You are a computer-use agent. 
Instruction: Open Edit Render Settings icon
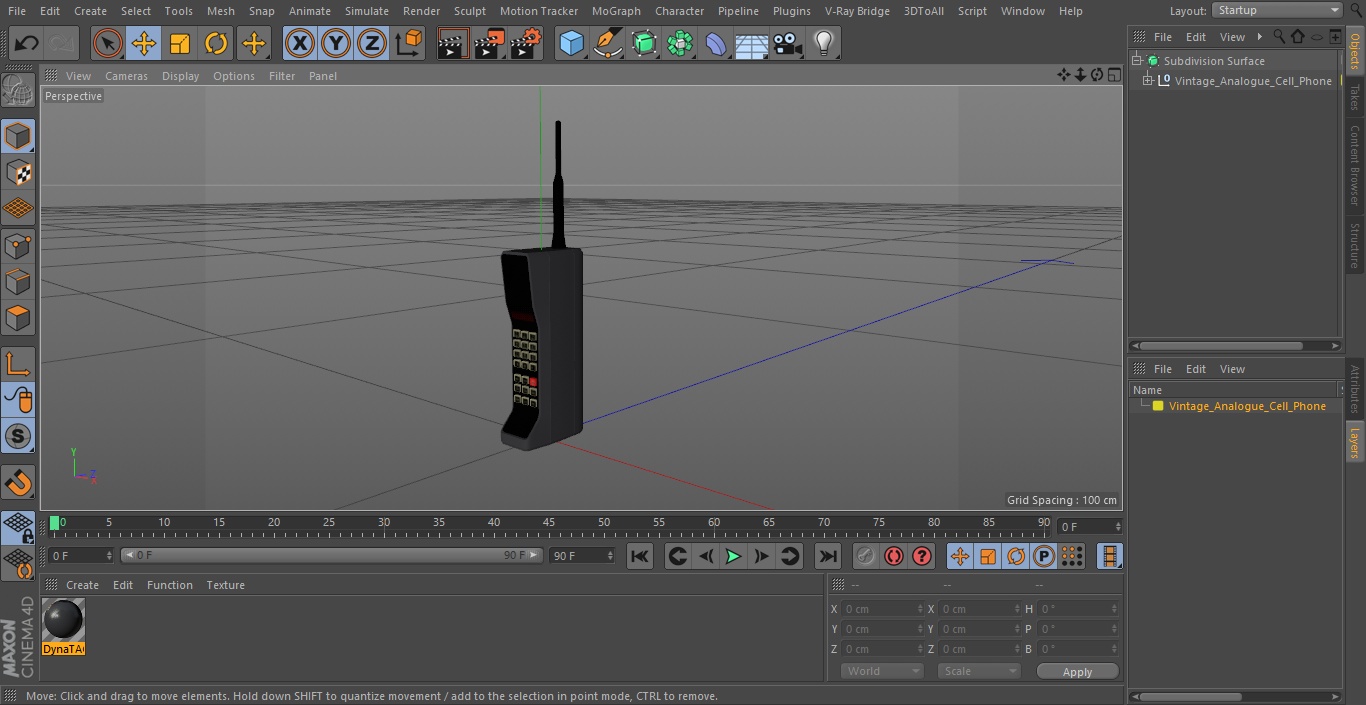526,43
